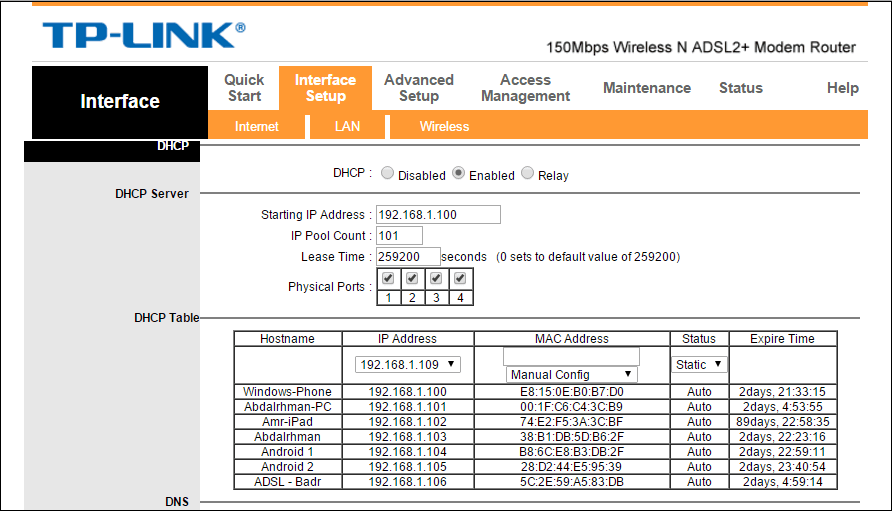Click the empty MAC Address input field

pyautogui.click(x=571, y=356)
